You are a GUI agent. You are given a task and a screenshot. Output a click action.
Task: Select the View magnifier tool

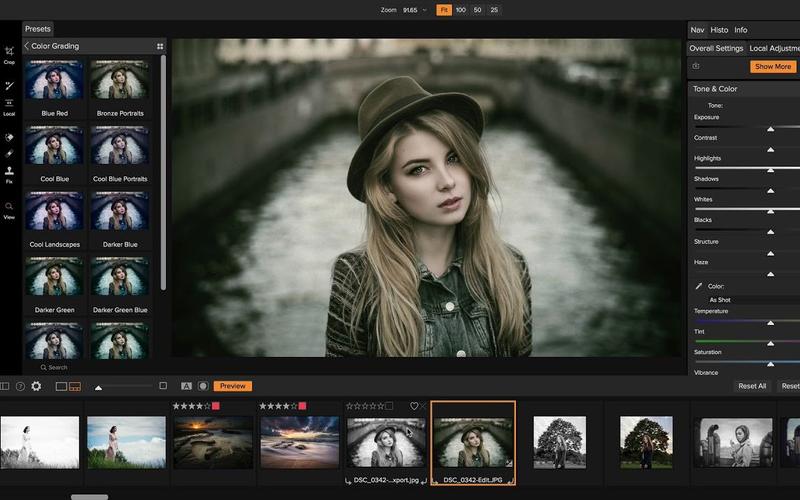point(9,206)
